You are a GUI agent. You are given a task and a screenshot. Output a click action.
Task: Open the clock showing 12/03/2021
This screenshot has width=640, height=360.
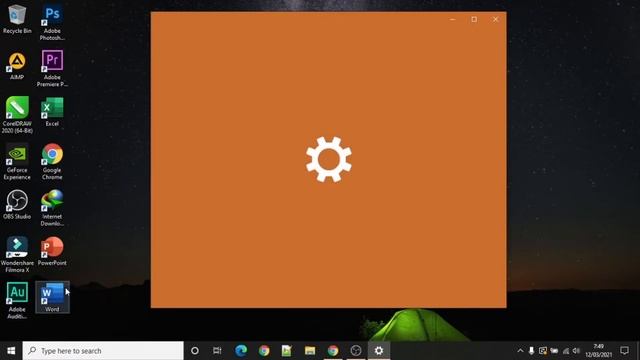[599, 351]
